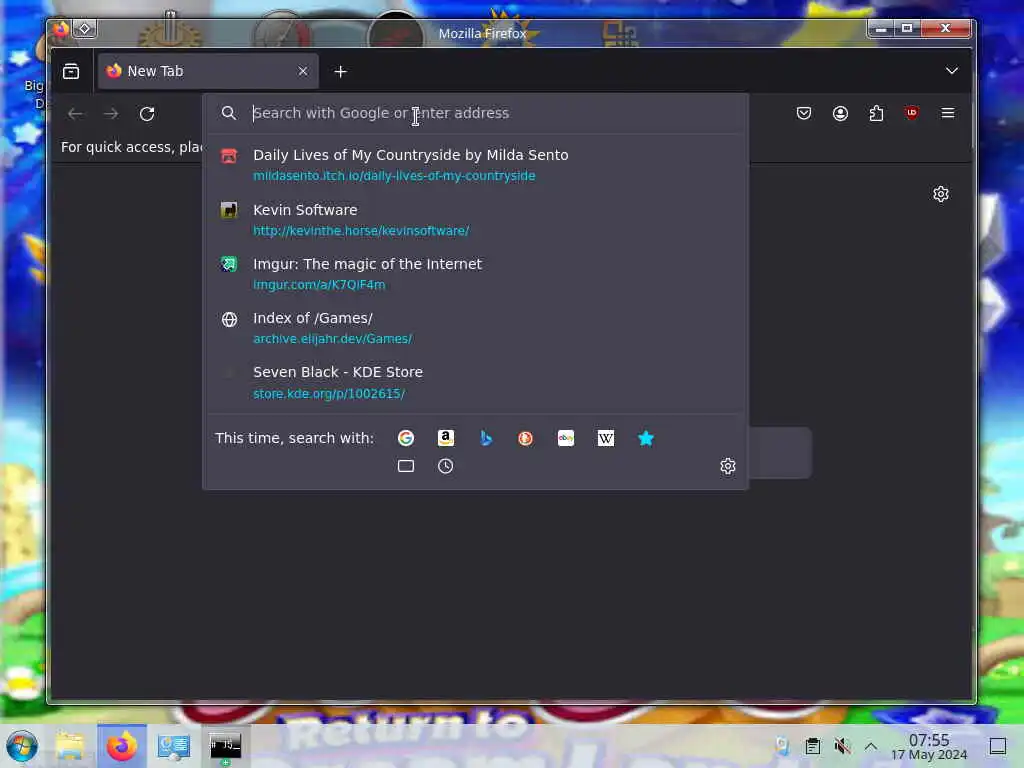Open Firefox View tab overview icon
1024x768 pixels.
pos(71,71)
